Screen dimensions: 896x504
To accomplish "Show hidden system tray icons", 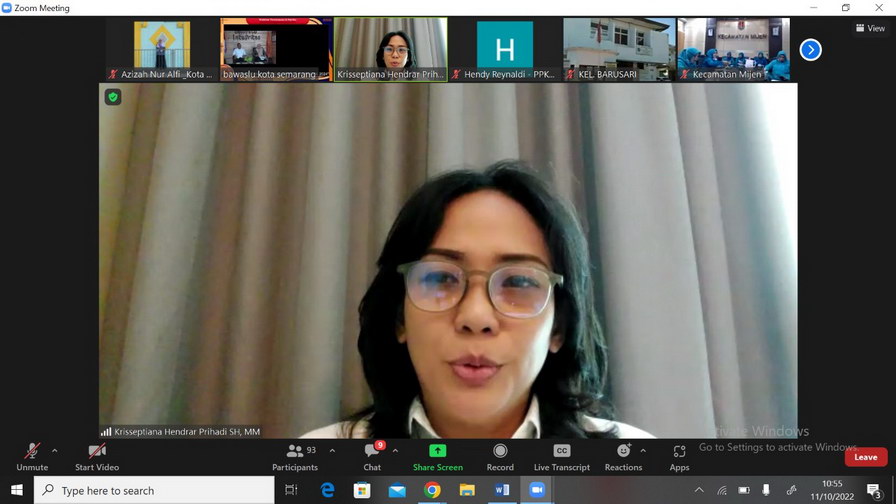I will pos(699,490).
